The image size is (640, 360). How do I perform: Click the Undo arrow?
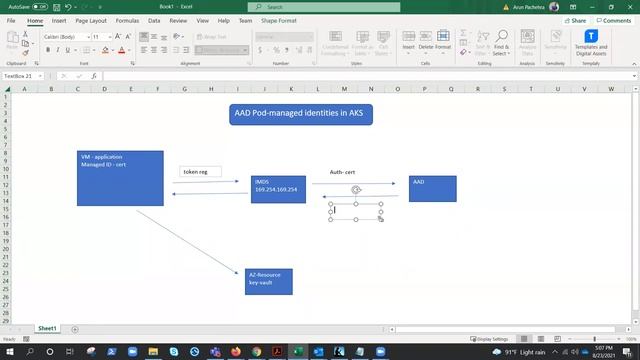[68, 7]
